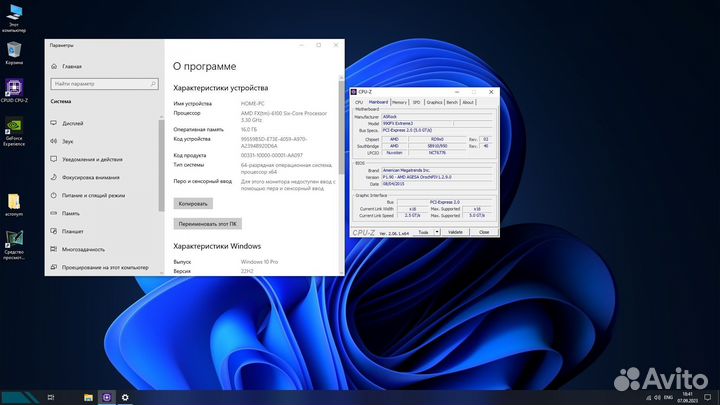The height and width of the screenshot is (405, 720).
Task: Click the Manufacturer value ASRock in CPU-Z
Action: 436,117
